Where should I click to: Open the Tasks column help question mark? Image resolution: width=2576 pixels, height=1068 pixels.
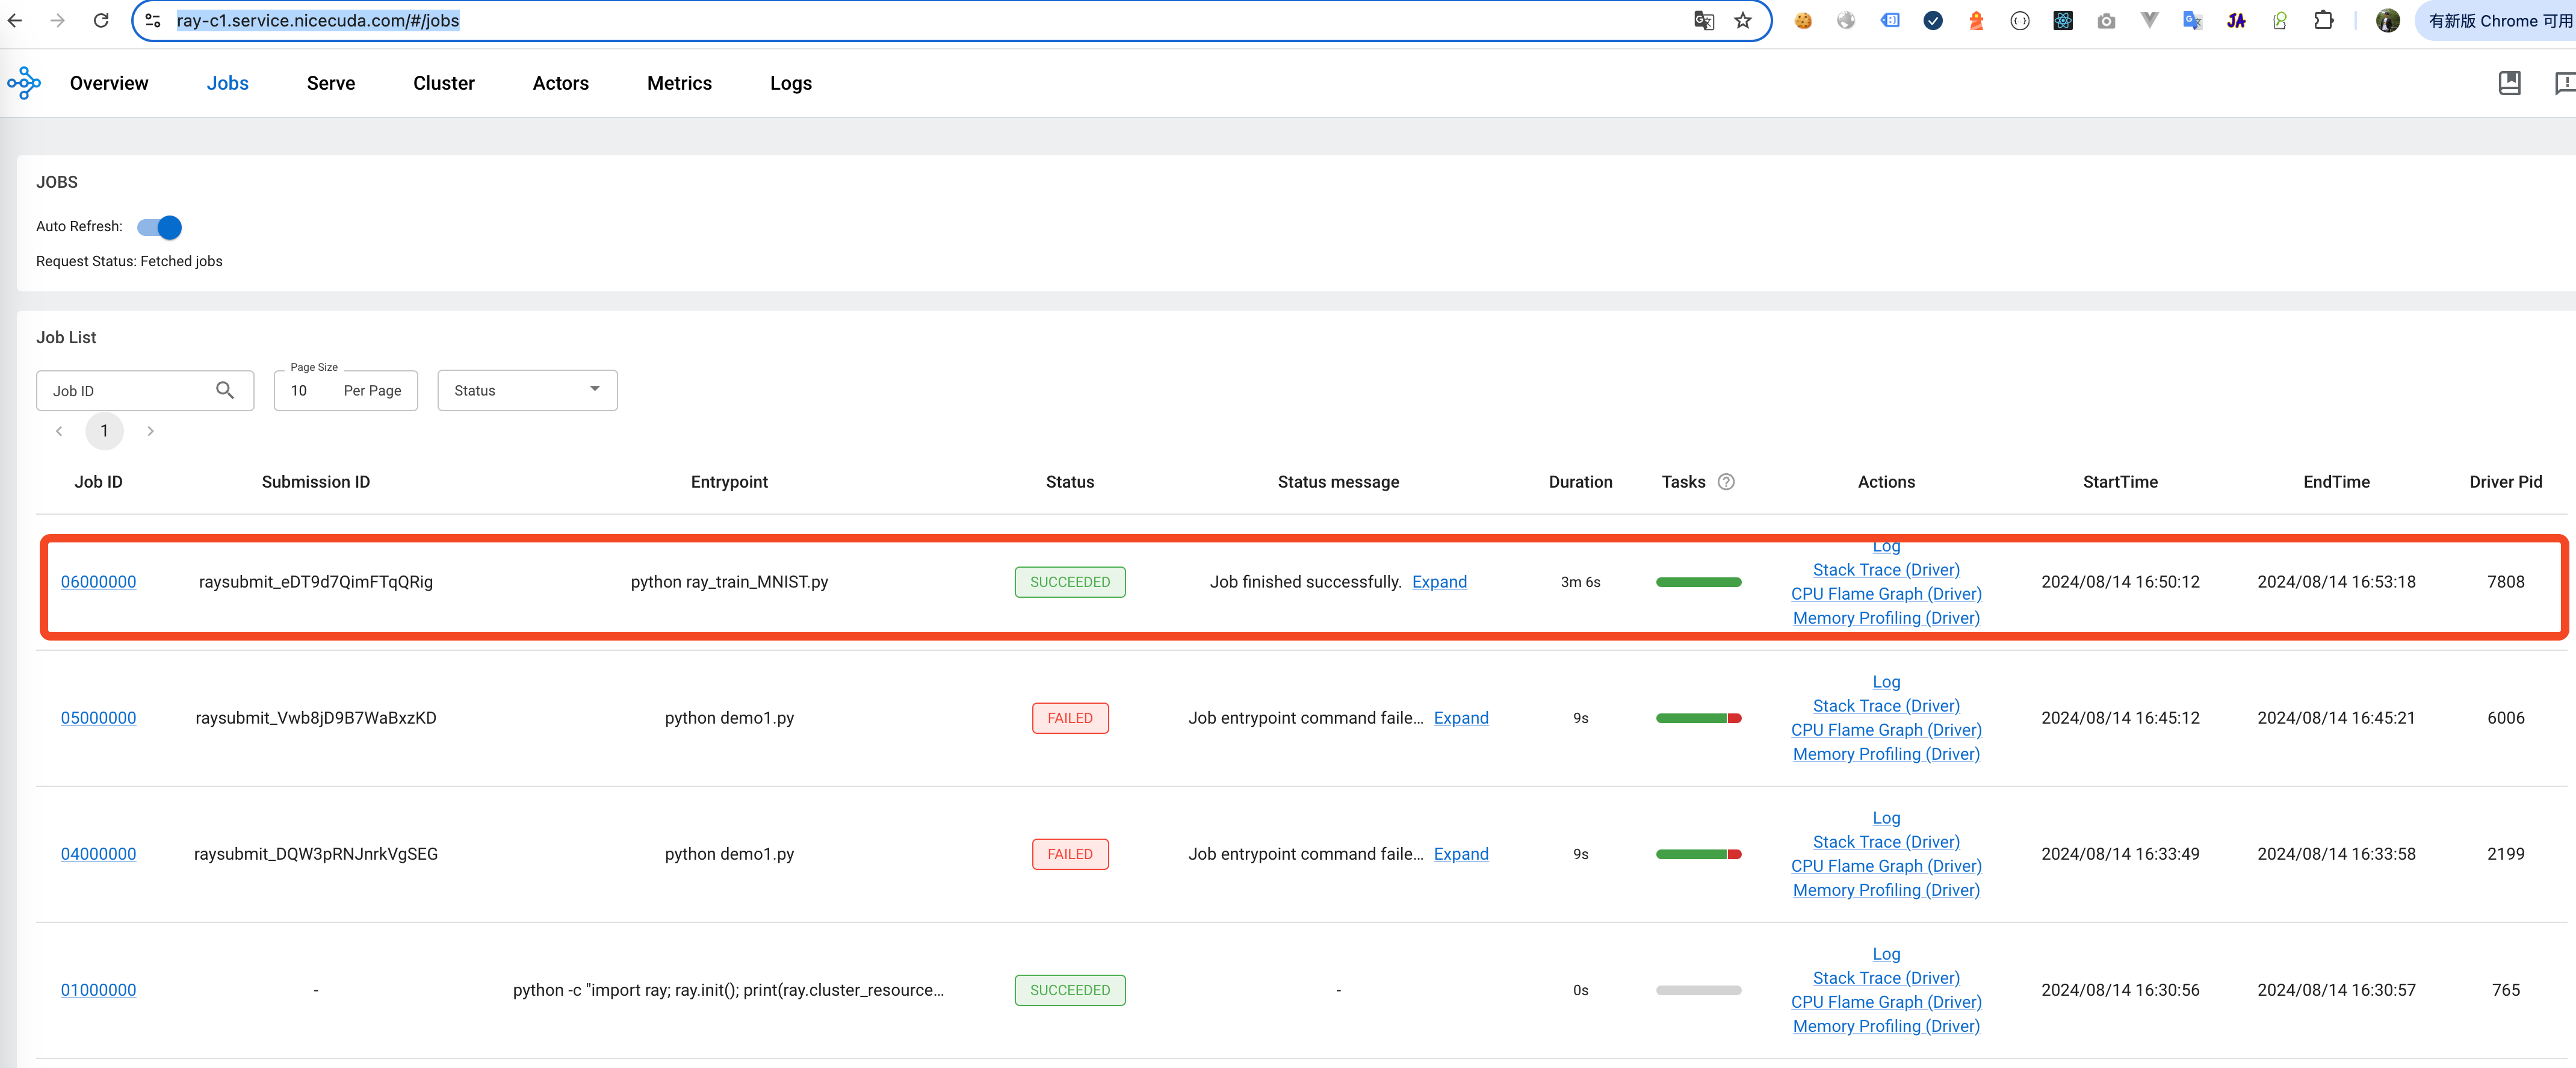pyautogui.click(x=1727, y=482)
